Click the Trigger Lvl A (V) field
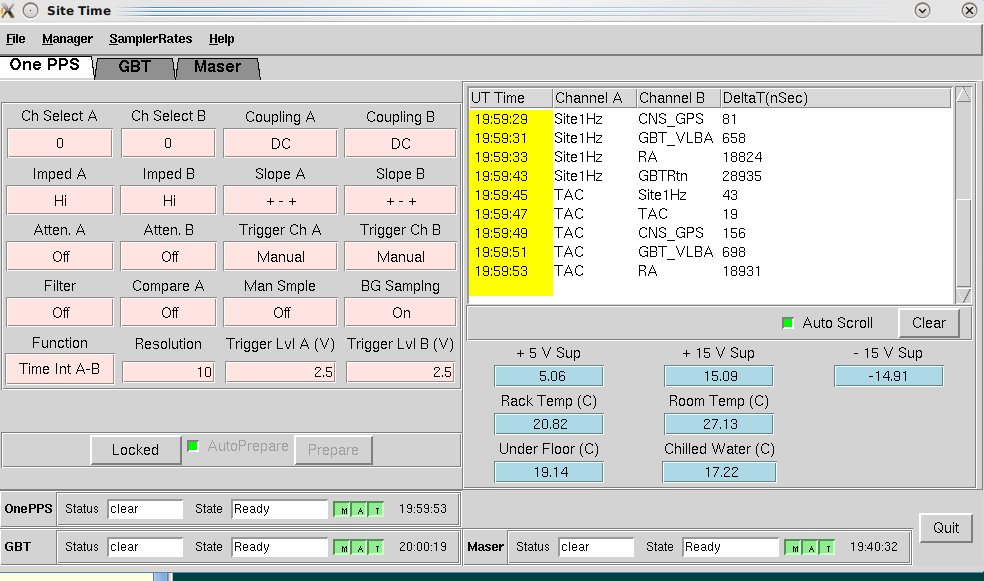 pyautogui.click(x=280, y=372)
